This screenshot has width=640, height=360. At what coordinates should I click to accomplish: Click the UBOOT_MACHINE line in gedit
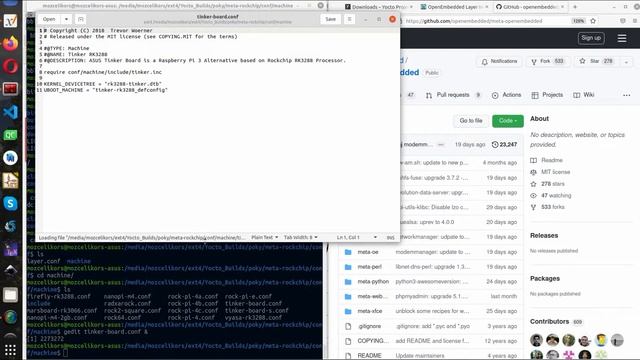pos(106,90)
